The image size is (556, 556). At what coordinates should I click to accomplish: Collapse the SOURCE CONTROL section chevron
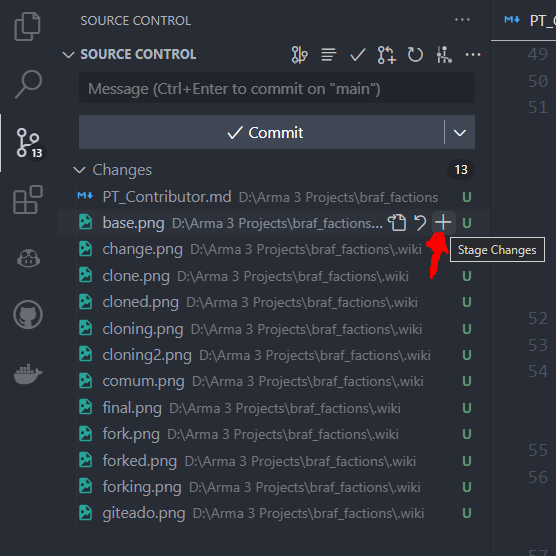(68, 55)
